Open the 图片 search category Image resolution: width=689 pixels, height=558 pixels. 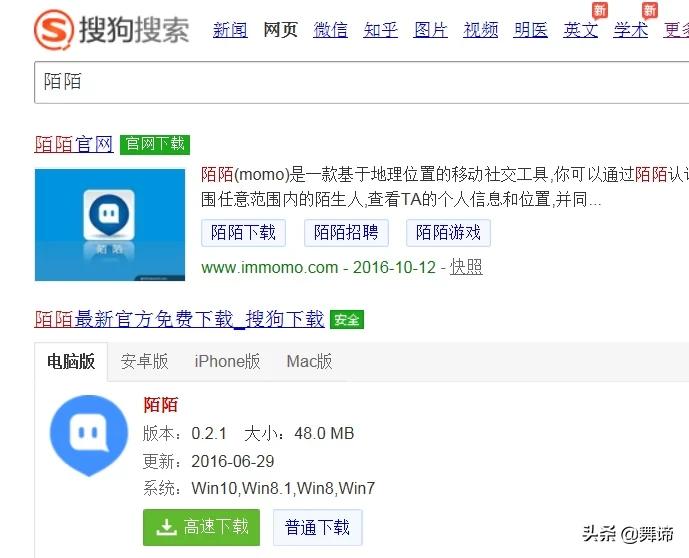(x=431, y=30)
